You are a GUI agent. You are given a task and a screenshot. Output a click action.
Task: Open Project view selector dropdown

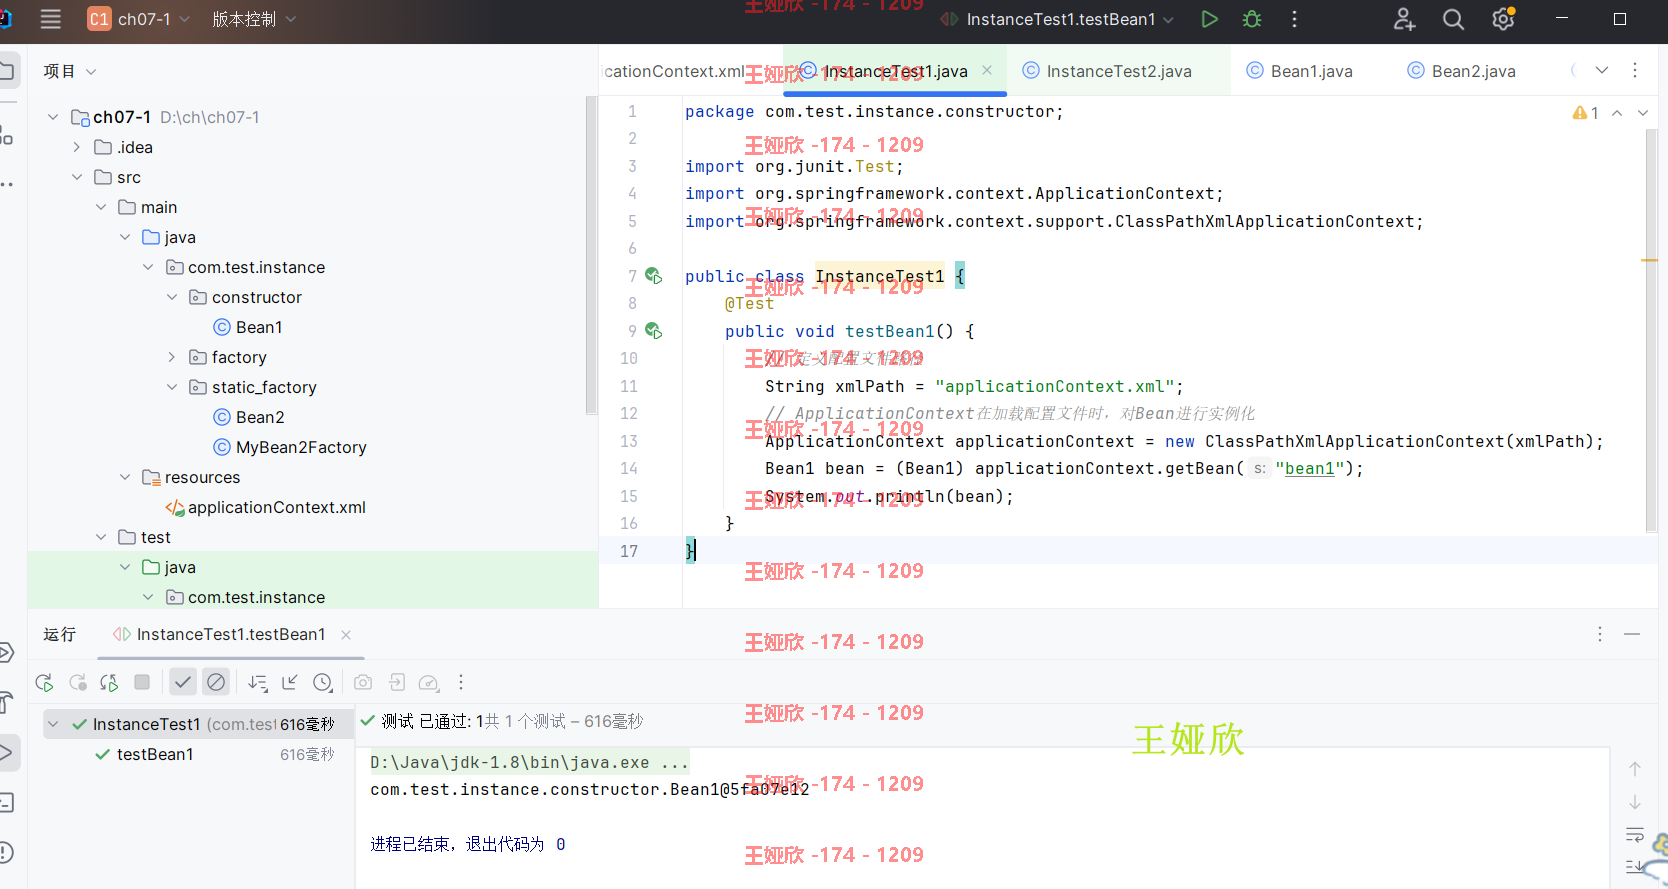pyautogui.click(x=70, y=71)
